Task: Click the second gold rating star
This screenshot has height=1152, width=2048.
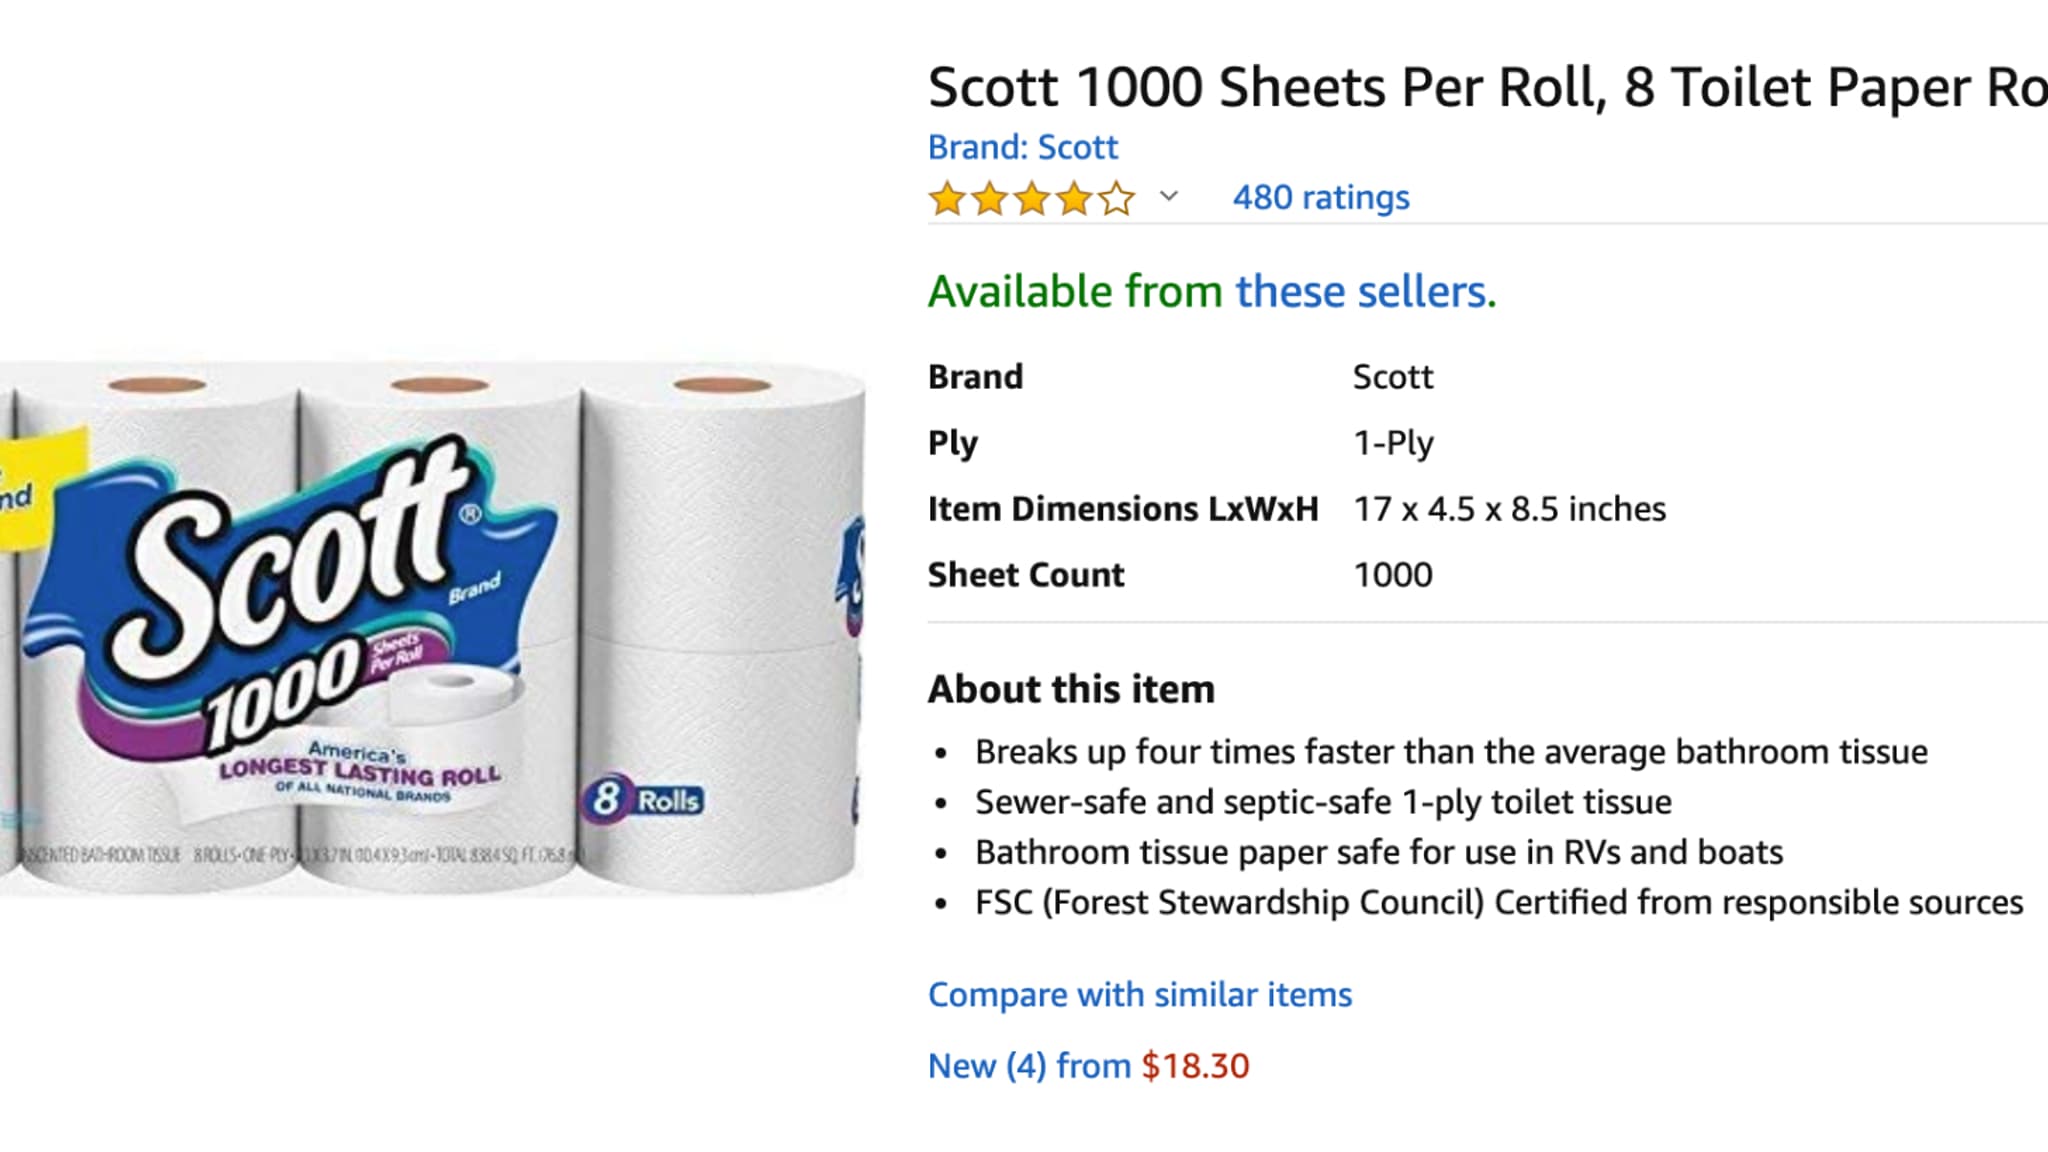Action: click(989, 199)
